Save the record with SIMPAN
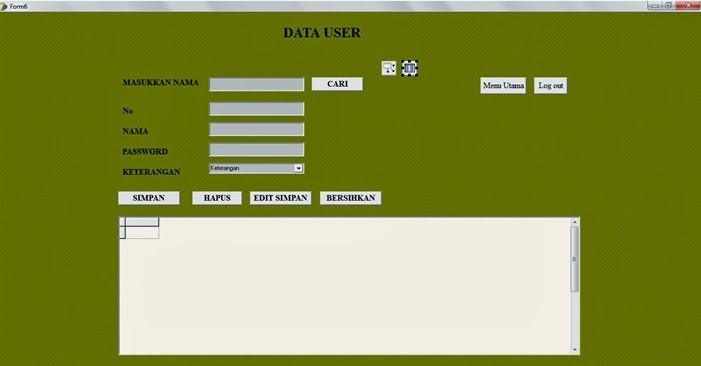 point(149,198)
